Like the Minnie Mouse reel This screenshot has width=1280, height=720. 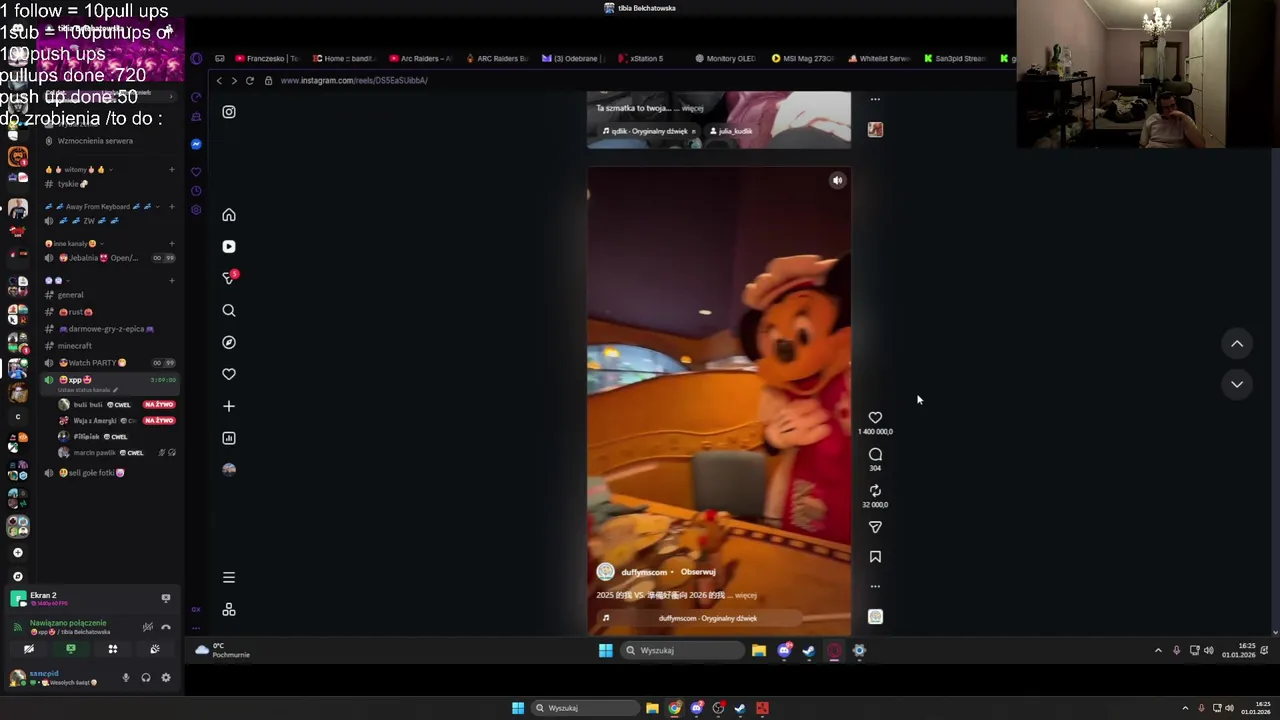(875, 418)
